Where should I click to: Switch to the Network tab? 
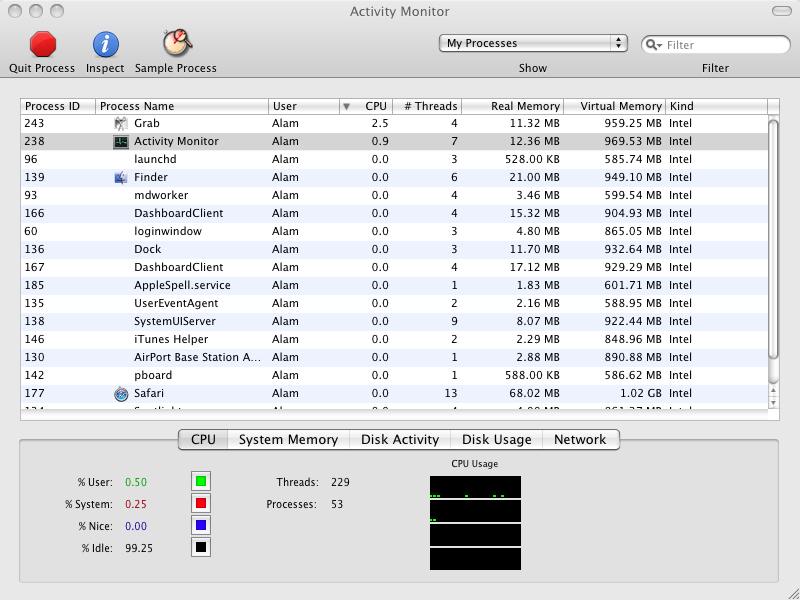point(580,439)
